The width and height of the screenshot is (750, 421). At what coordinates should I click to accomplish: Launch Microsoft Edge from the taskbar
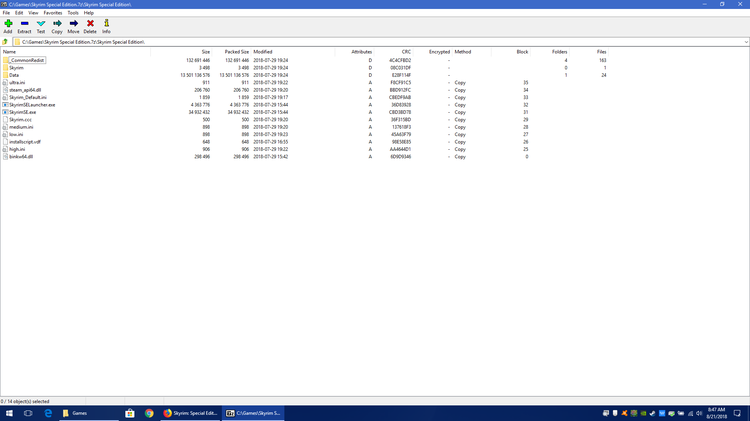click(x=48, y=413)
